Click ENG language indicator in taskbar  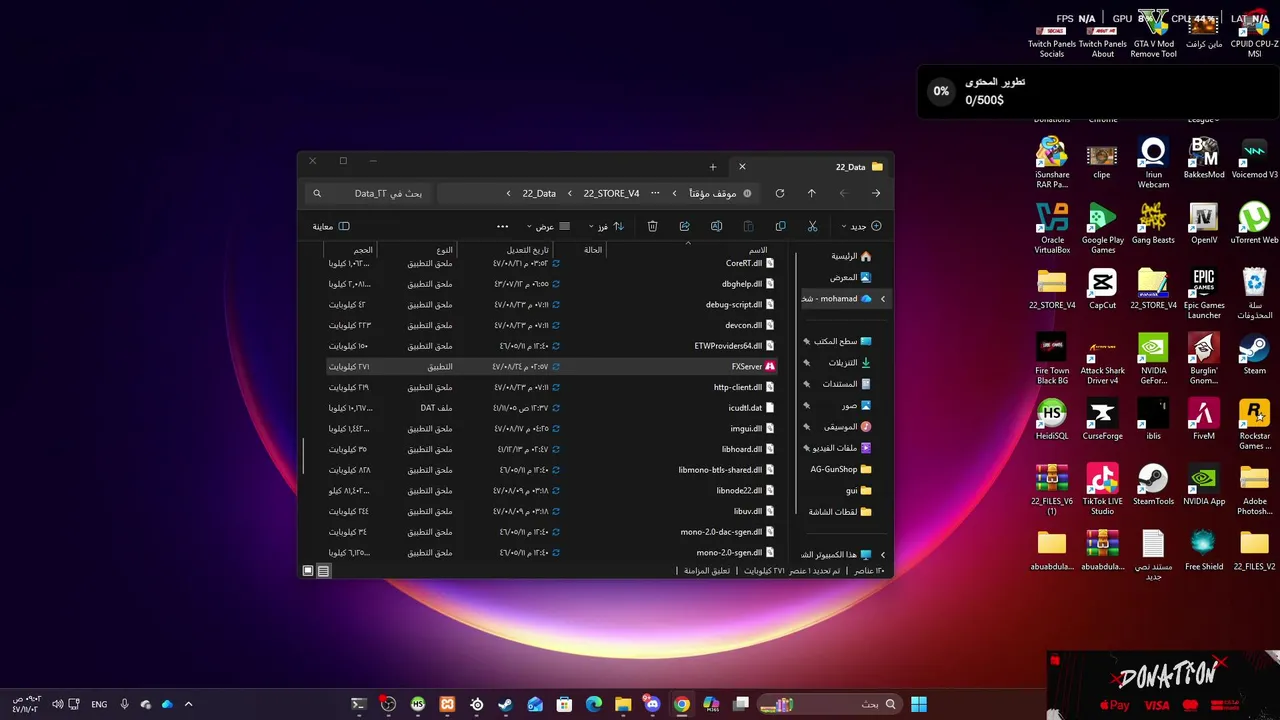coord(99,704)
